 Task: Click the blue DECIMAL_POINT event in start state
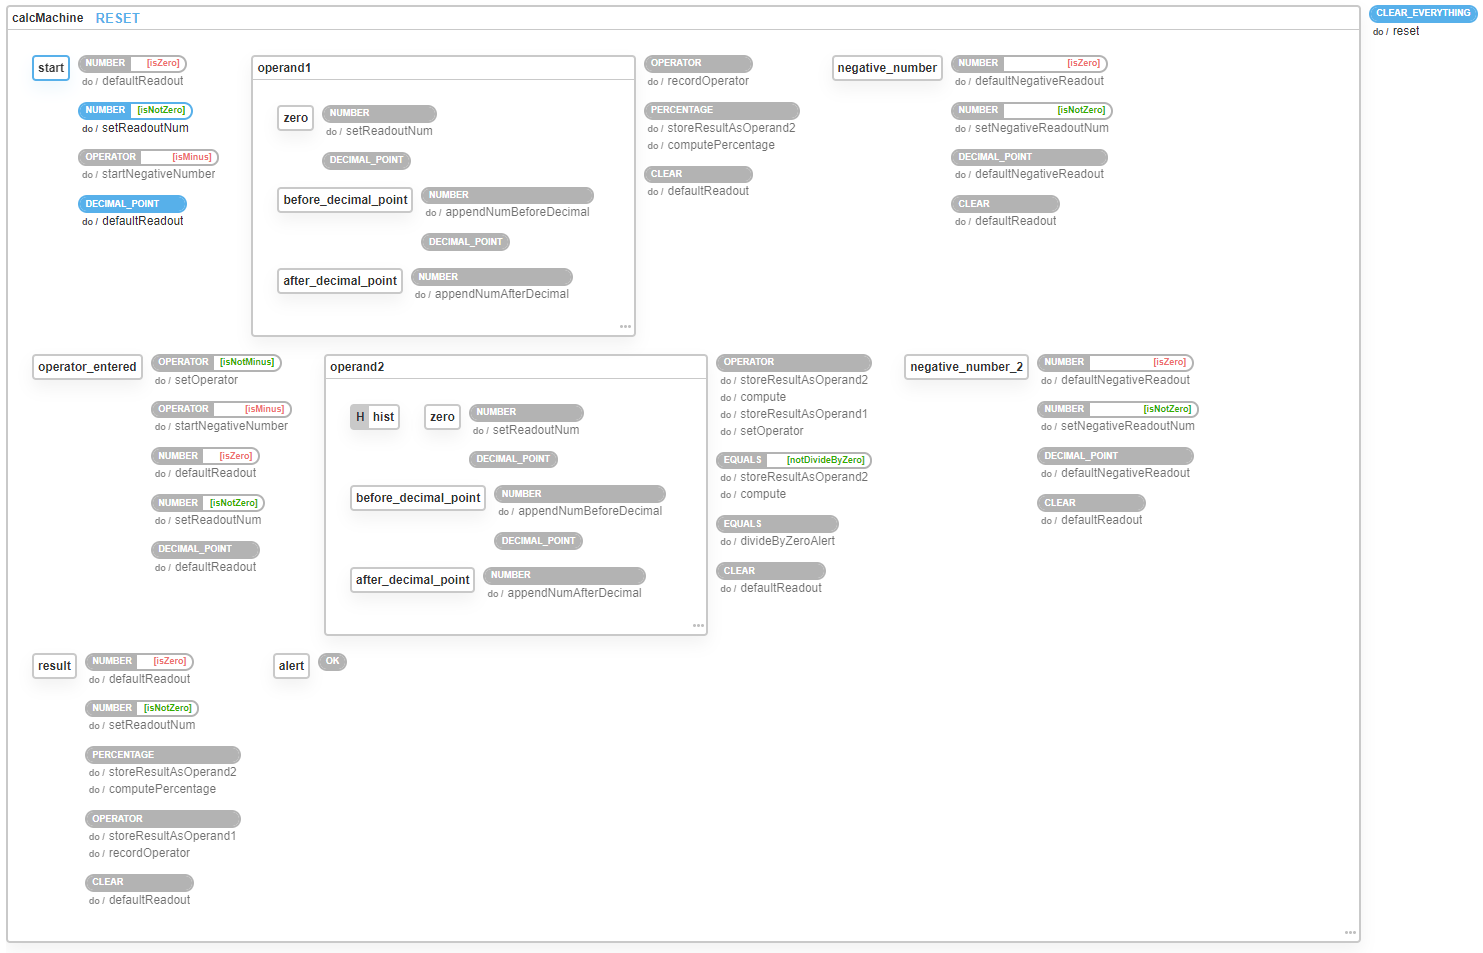pos(131,203)
